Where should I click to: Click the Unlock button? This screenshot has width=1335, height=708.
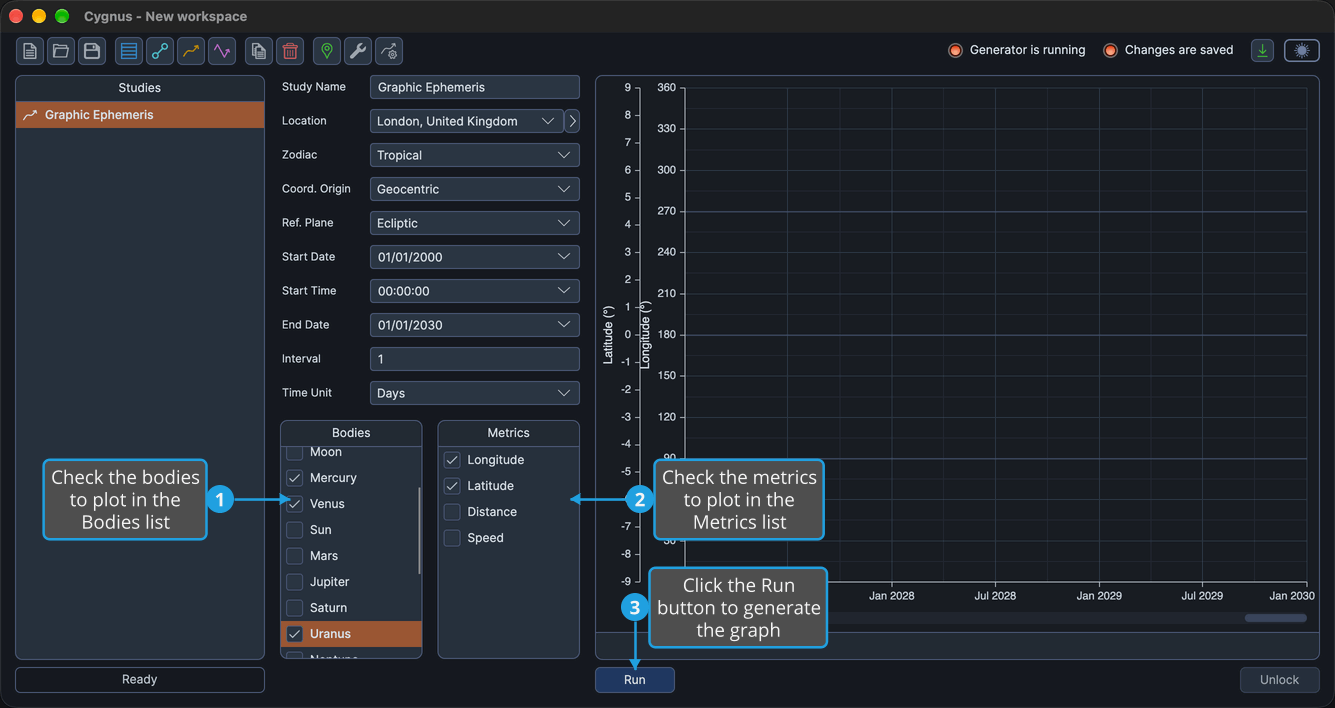coord(1279,680)
